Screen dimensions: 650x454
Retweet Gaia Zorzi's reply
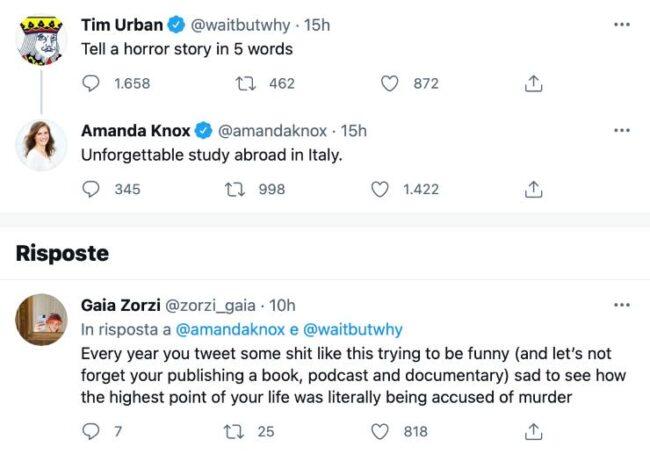point(236,431)
